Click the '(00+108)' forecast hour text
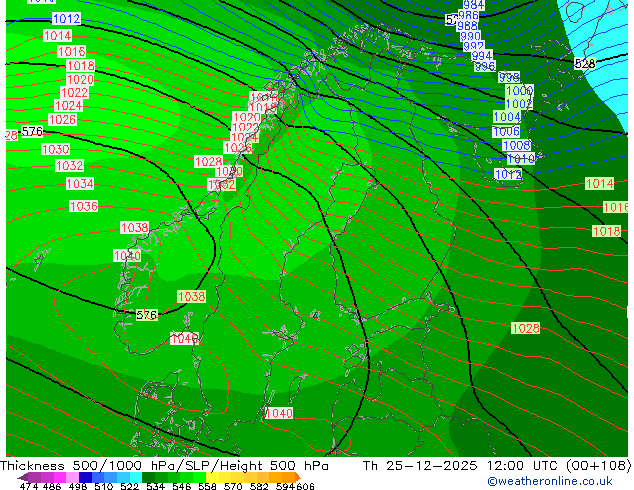The height and width of the screenshot is (490, 634). point(598,466)
